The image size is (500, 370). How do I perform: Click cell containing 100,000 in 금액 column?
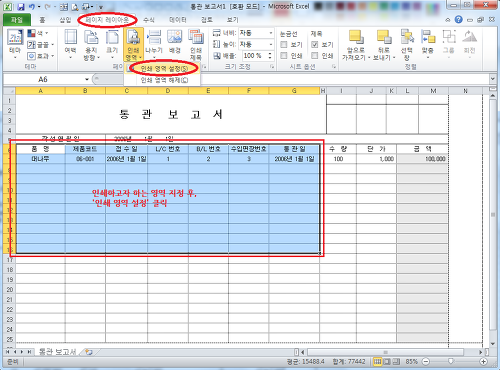[422, 159]
